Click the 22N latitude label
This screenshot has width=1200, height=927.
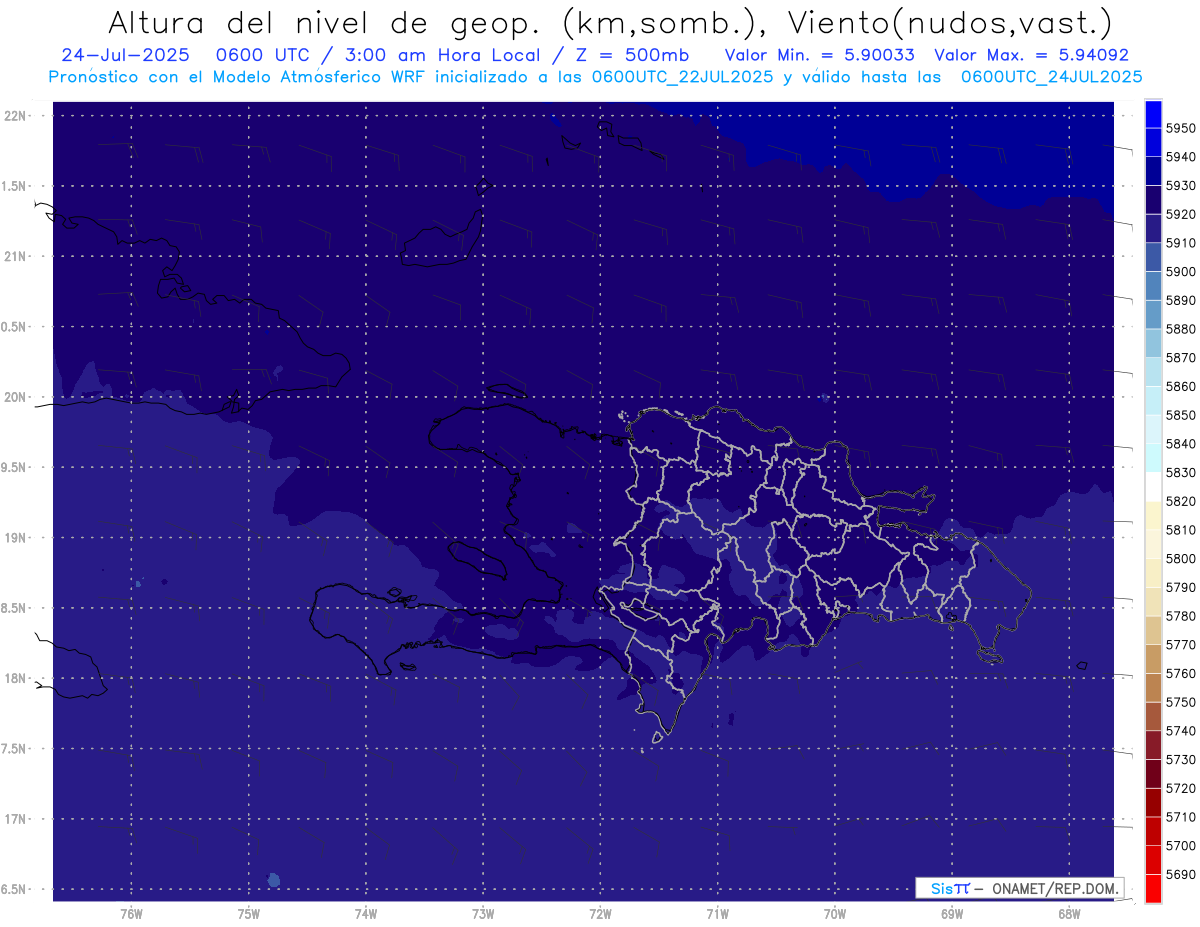(x=16, y=115)
